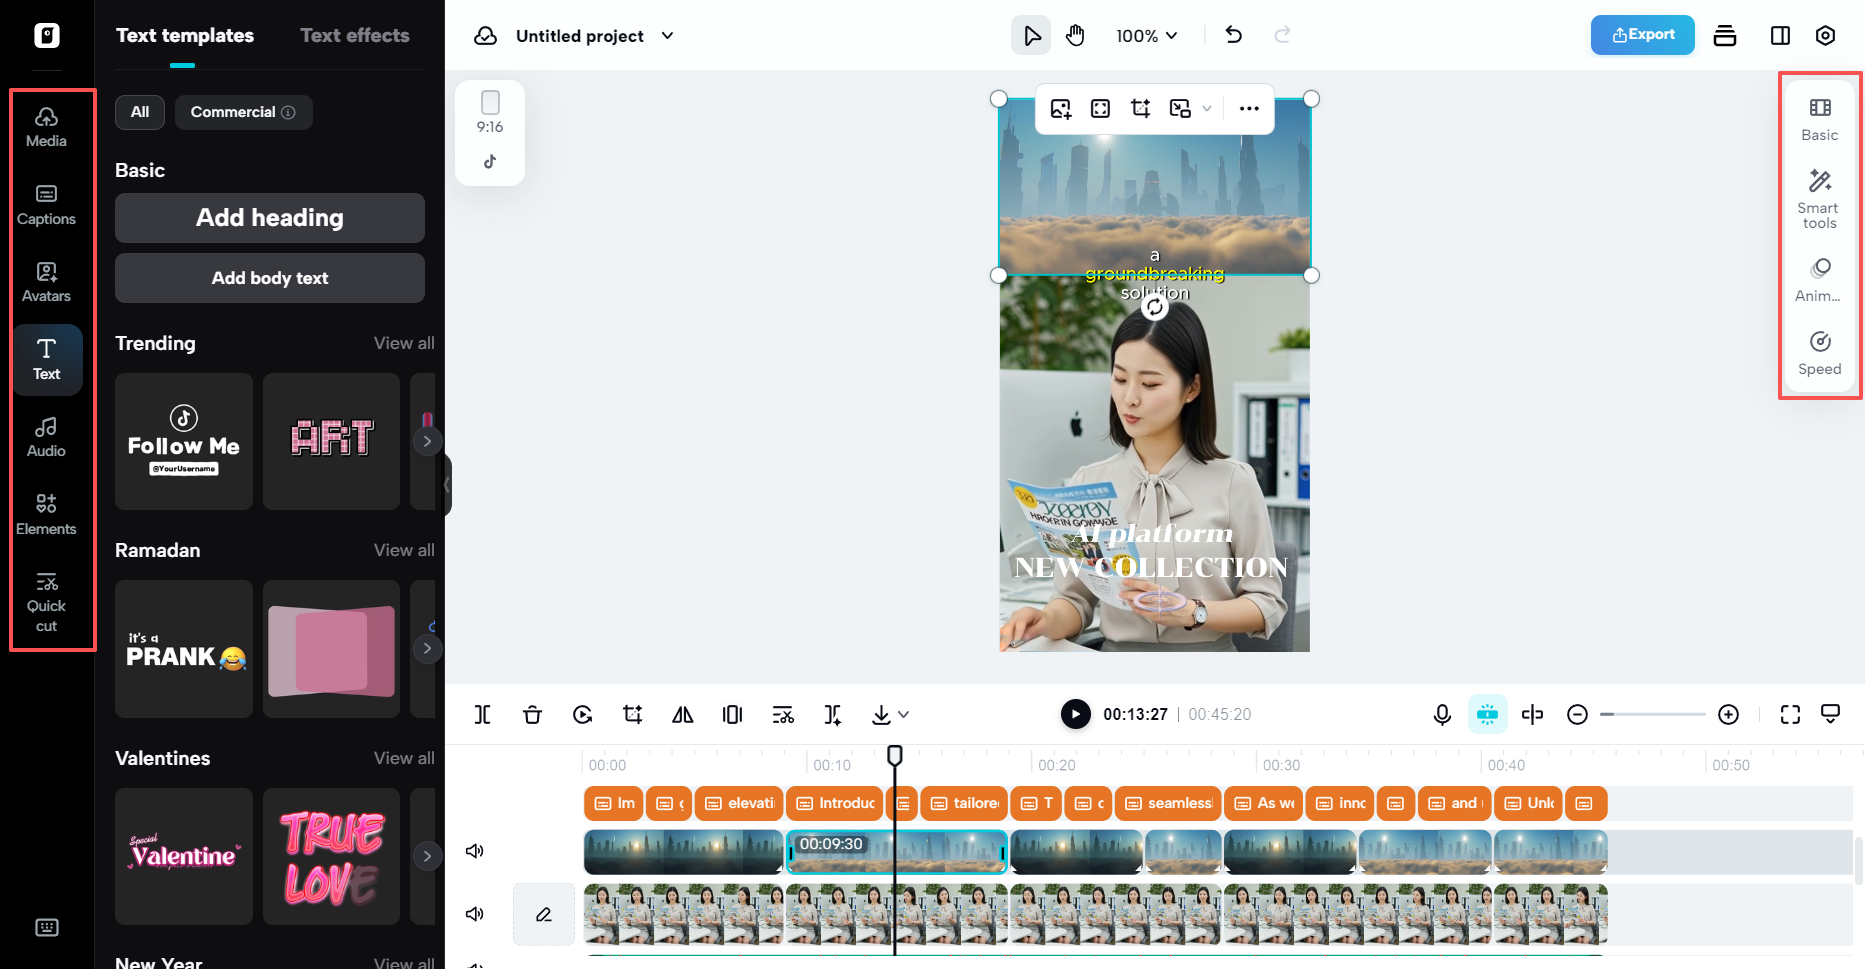Open the Audio panel
Screen dimensions: 1865x969
46,434
